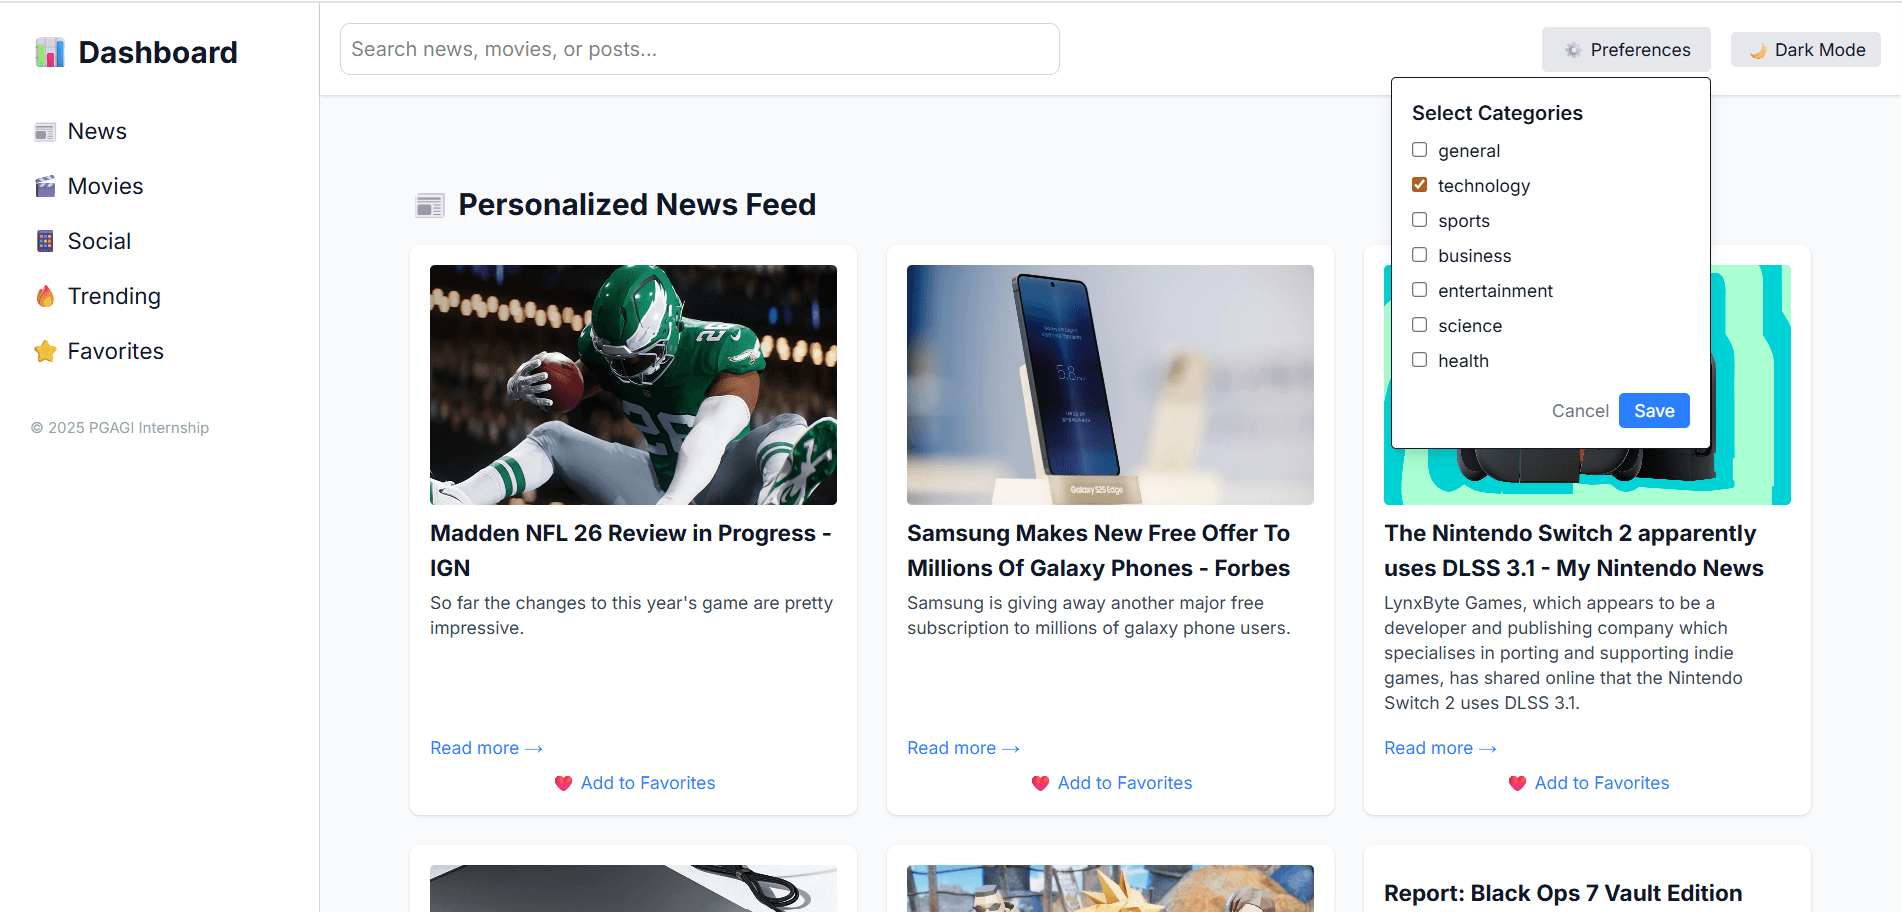Click the phone icon beside Social
Screen dimensions: 1902x912
[x=45, y=242]
